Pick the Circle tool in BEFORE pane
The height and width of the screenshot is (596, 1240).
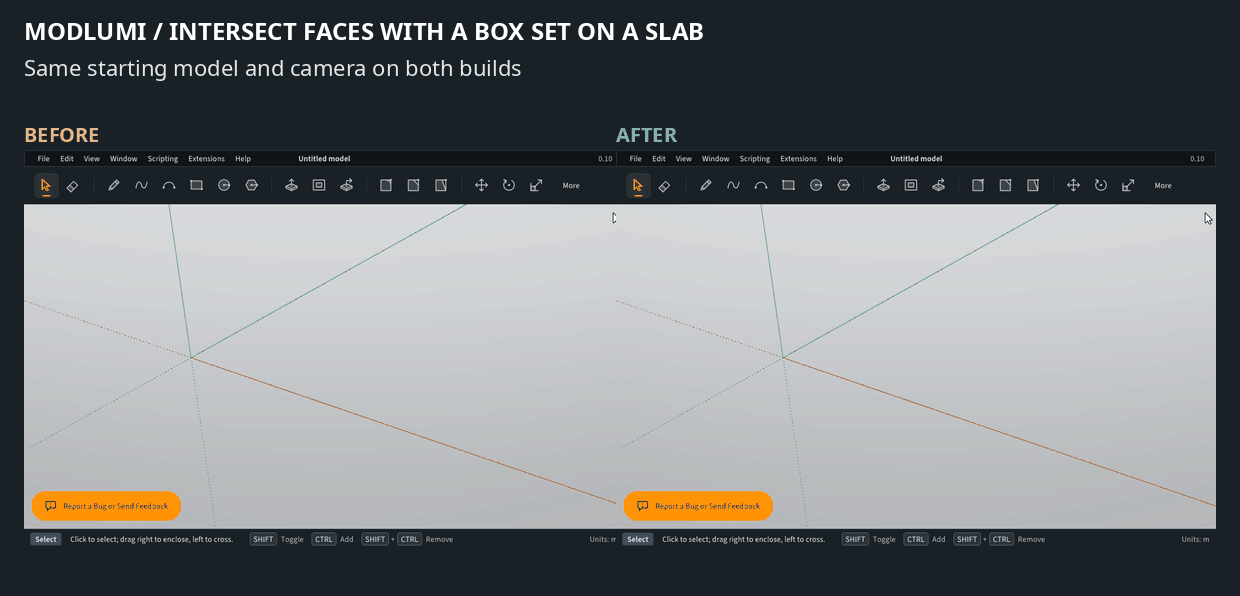pyautogui.click(x=224, y=185)
